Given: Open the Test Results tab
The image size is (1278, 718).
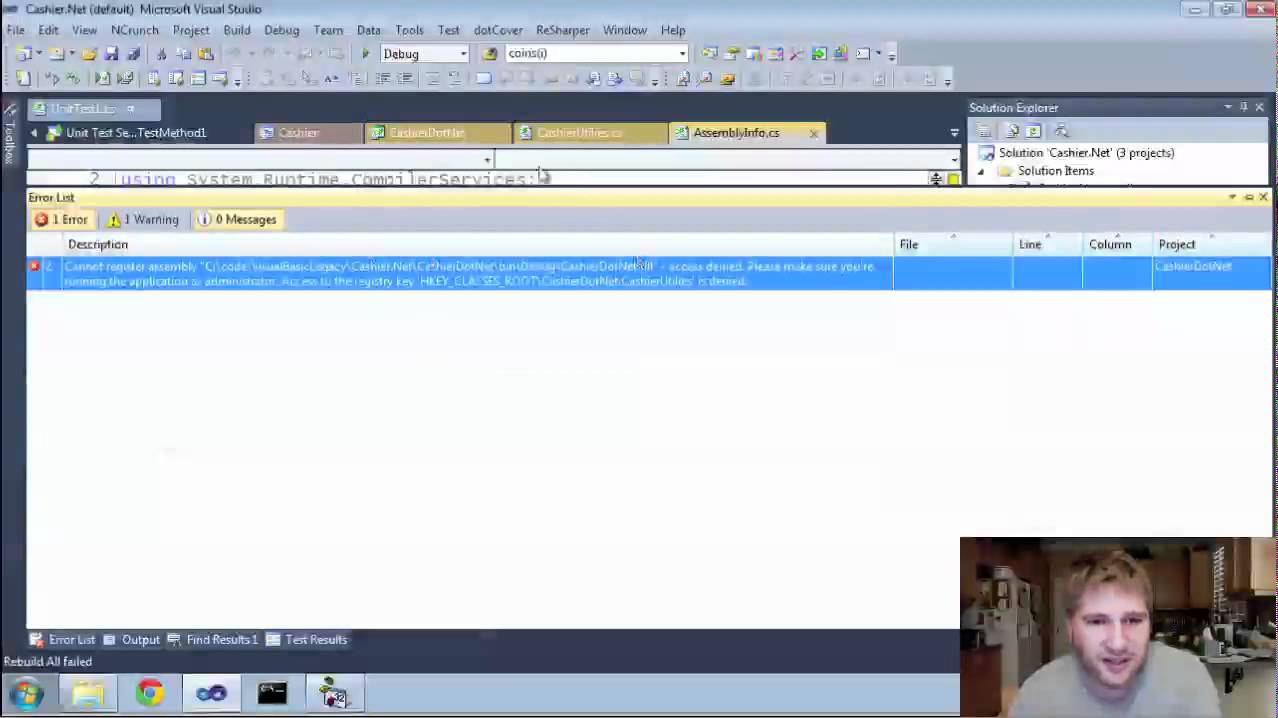Looking at the screenshot, I should pos(307,639).
